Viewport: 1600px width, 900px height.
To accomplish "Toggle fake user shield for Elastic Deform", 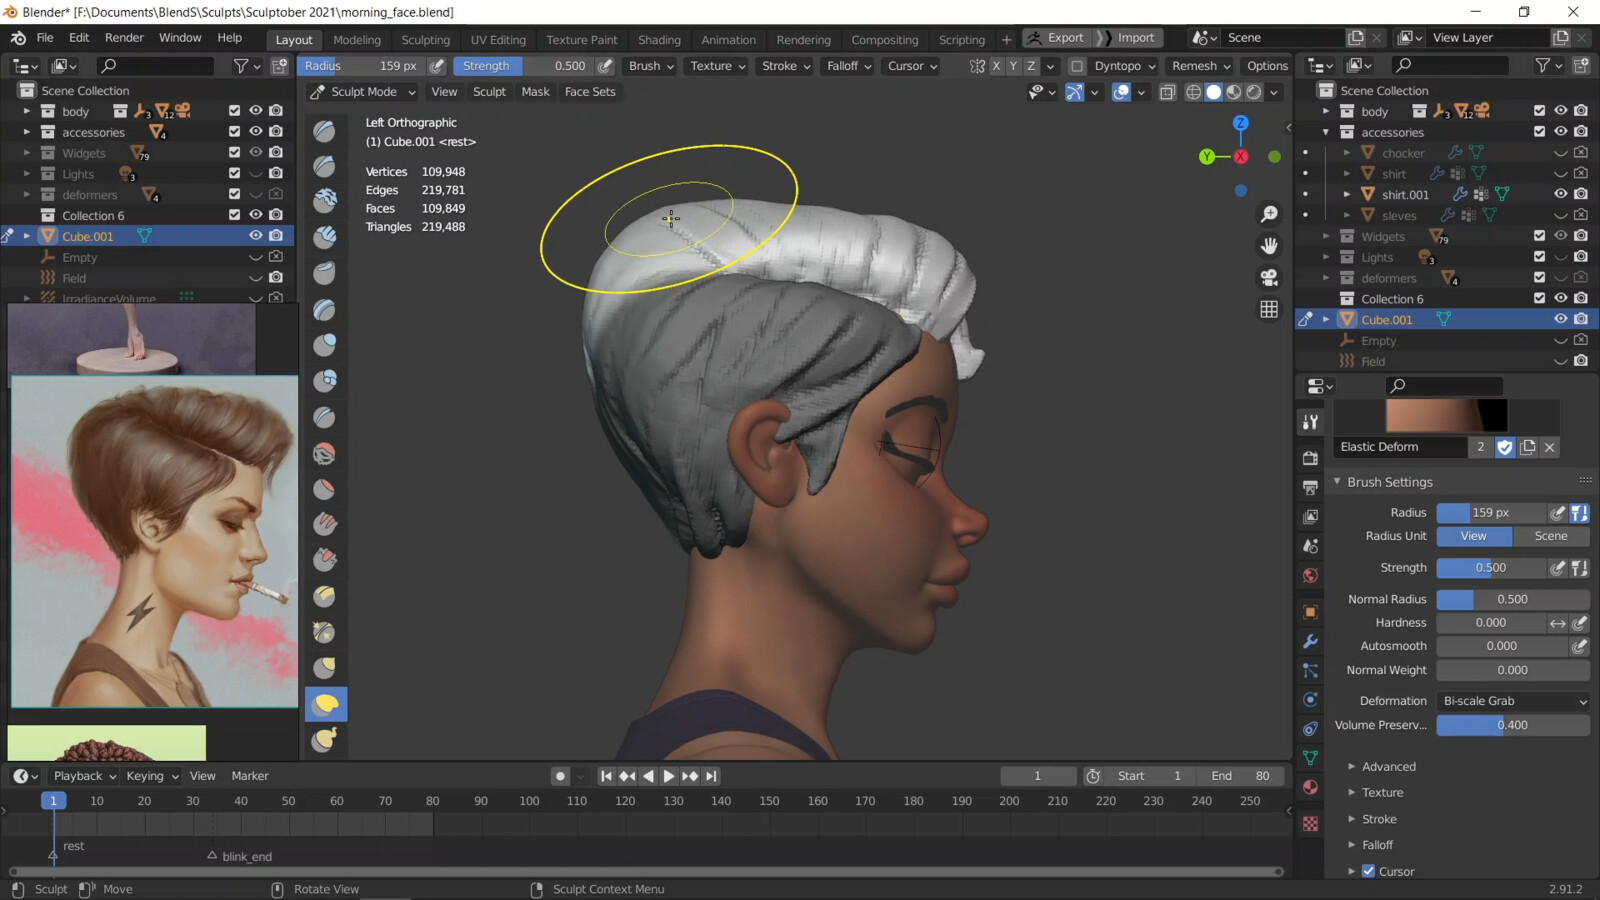I will [x=1505, y=447].
